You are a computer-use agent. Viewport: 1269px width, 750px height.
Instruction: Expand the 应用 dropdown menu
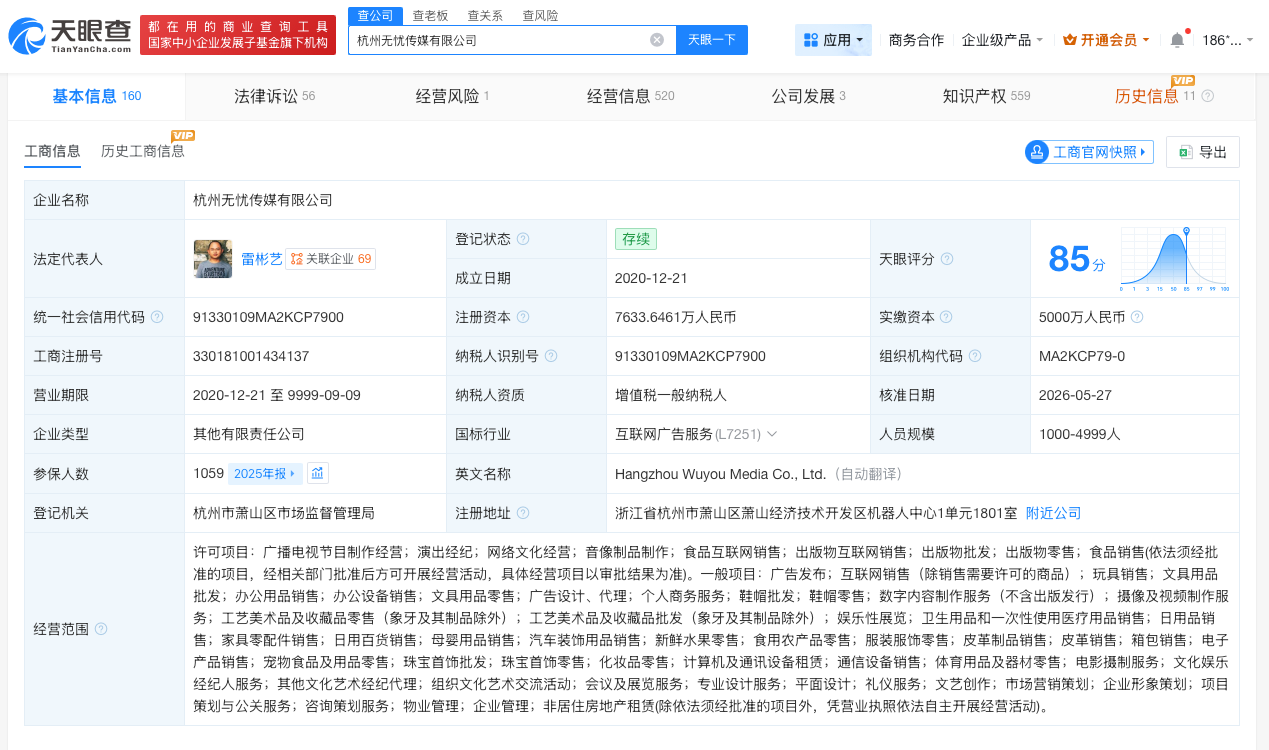click(x=860, y=41)
